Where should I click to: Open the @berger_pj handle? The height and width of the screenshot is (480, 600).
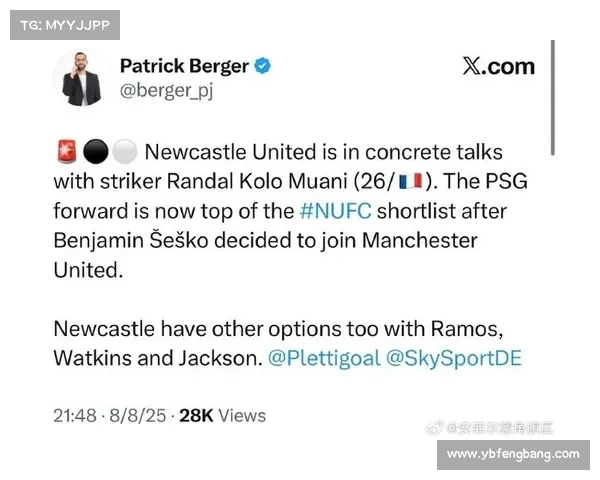(x=166, y=91)
